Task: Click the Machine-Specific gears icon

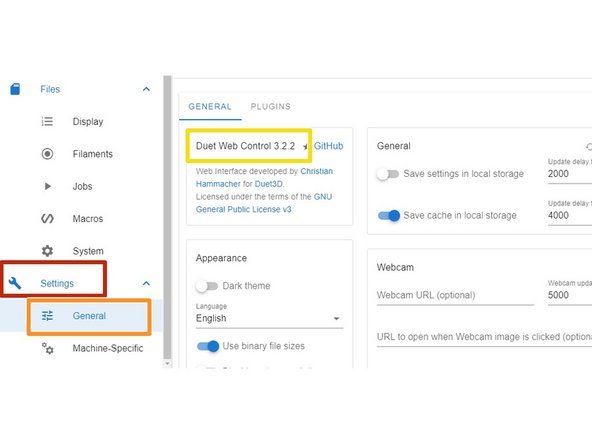Action: pyautogui.click(x=47, y=348)
